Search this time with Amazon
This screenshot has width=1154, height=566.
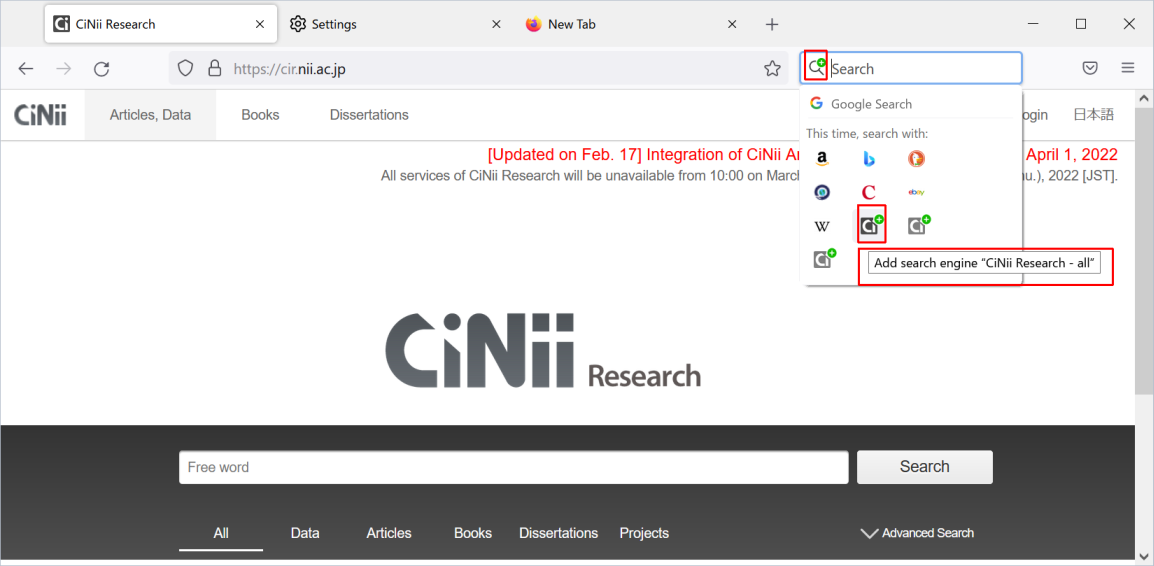[x=822, y=159]
